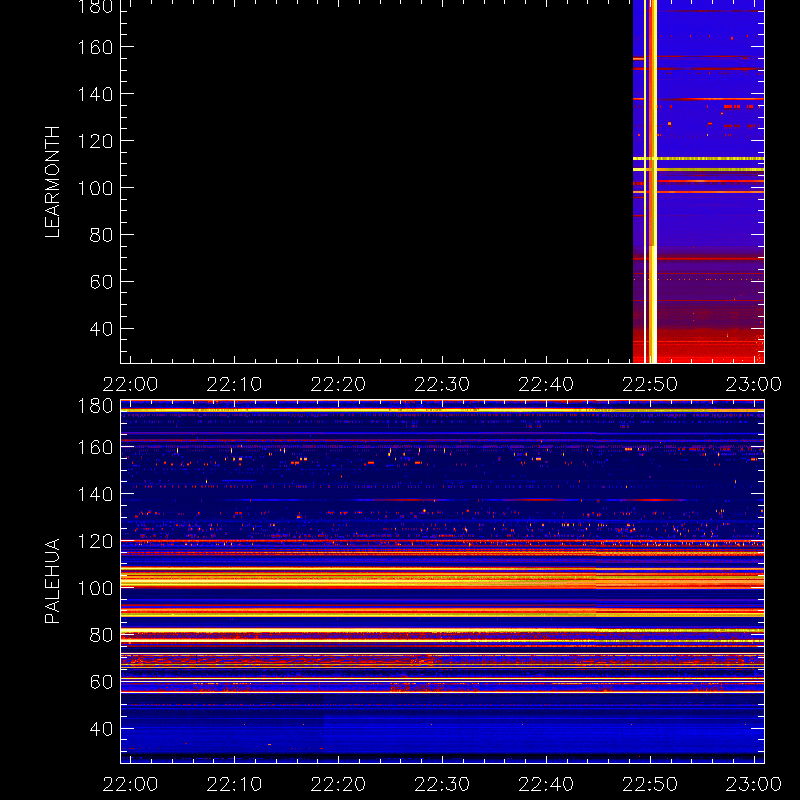Click 22:20 under the Palehua plot
This screenshot has width=800, height=800.
pos(338,784)
